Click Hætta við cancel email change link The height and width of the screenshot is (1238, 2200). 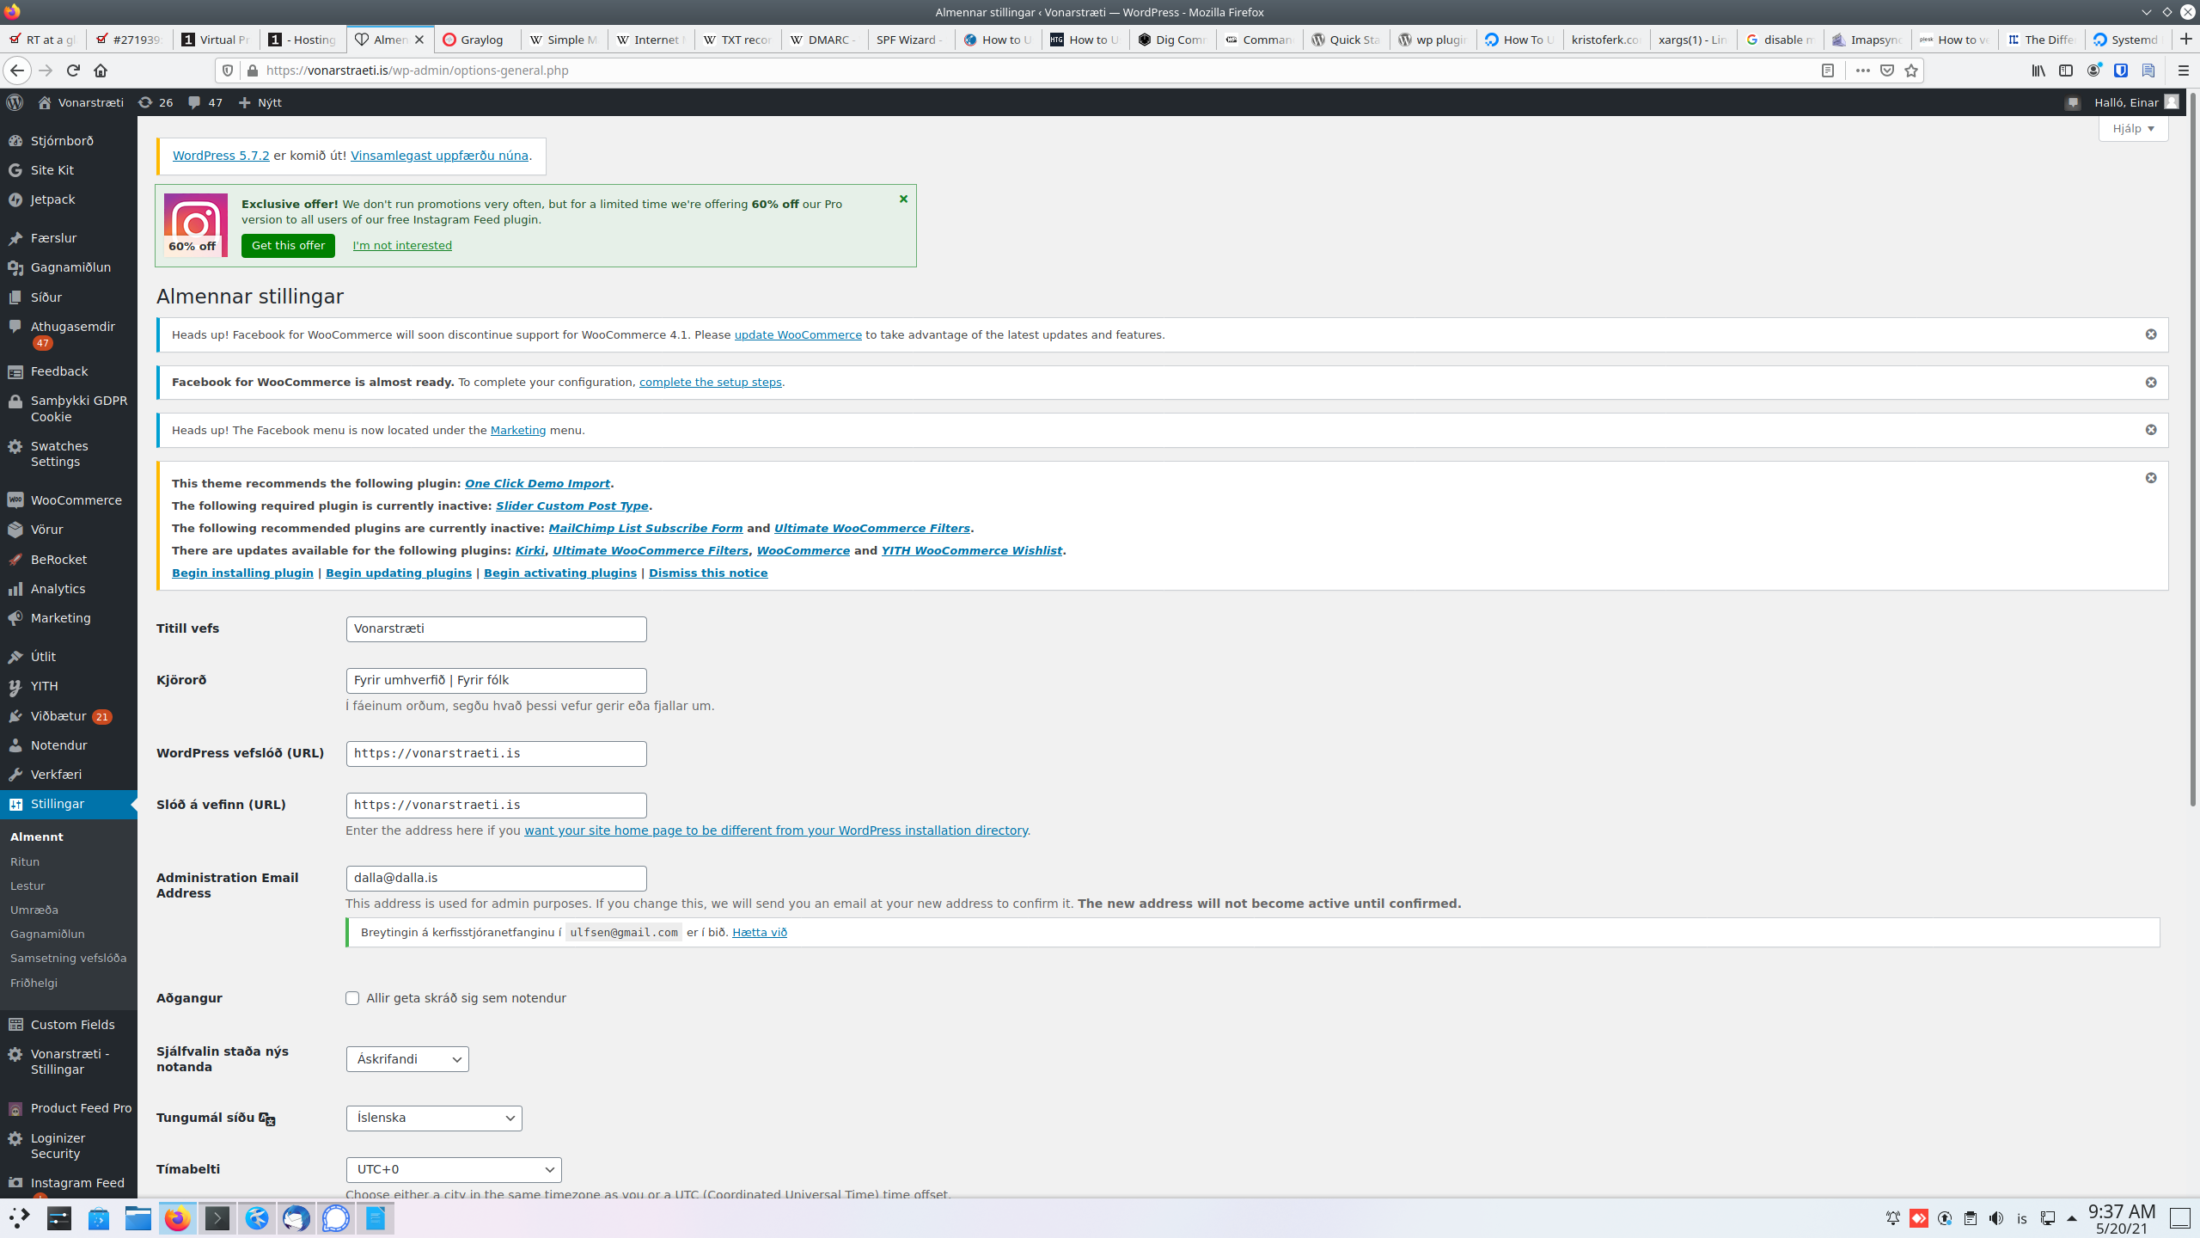point(759,932)
